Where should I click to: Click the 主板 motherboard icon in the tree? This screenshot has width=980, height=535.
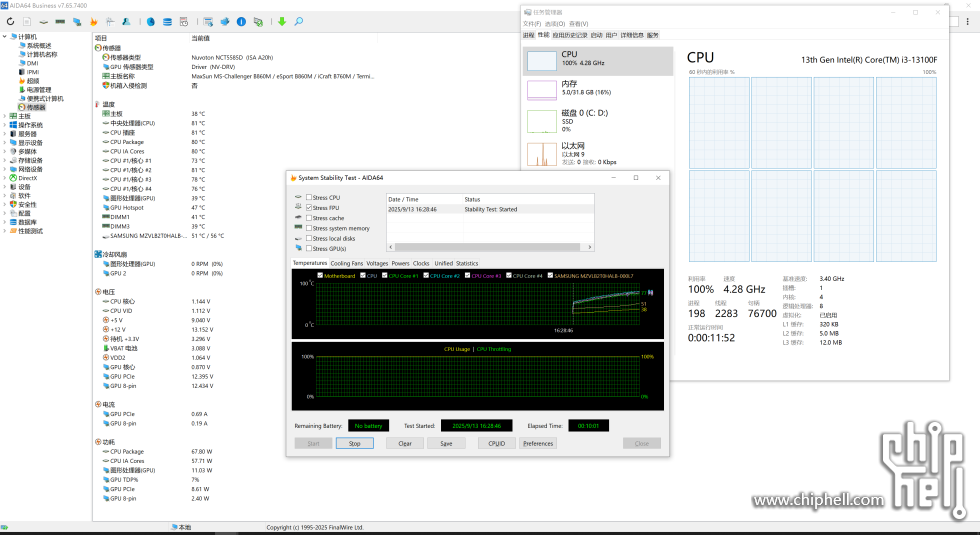point(13,116)
